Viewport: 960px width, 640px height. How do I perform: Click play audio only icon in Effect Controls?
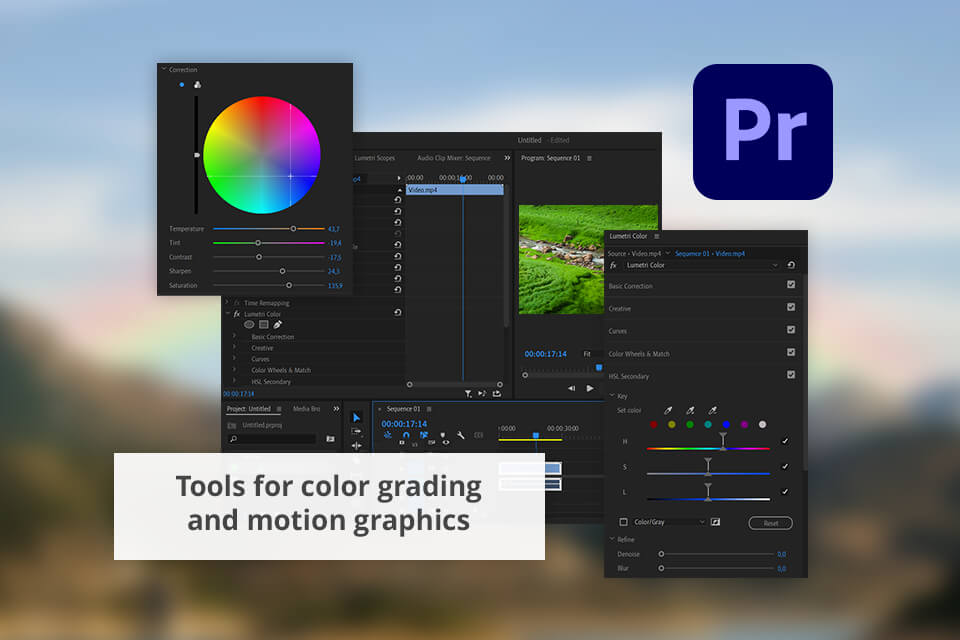point(482,394)
